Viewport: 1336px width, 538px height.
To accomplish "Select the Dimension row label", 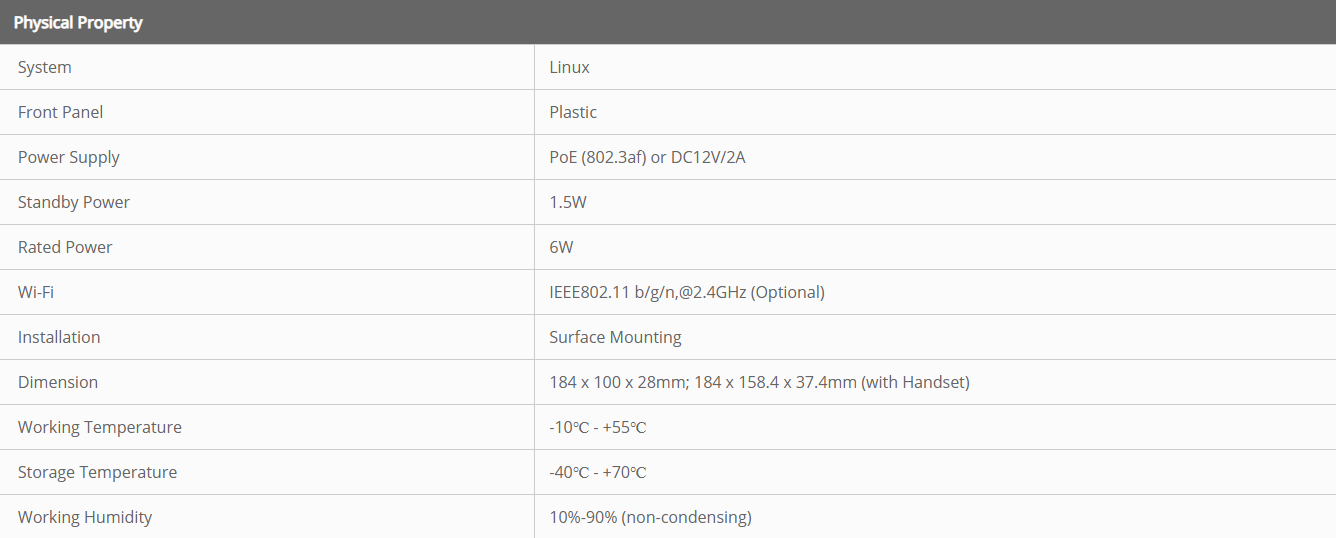I will coord(58,382).
